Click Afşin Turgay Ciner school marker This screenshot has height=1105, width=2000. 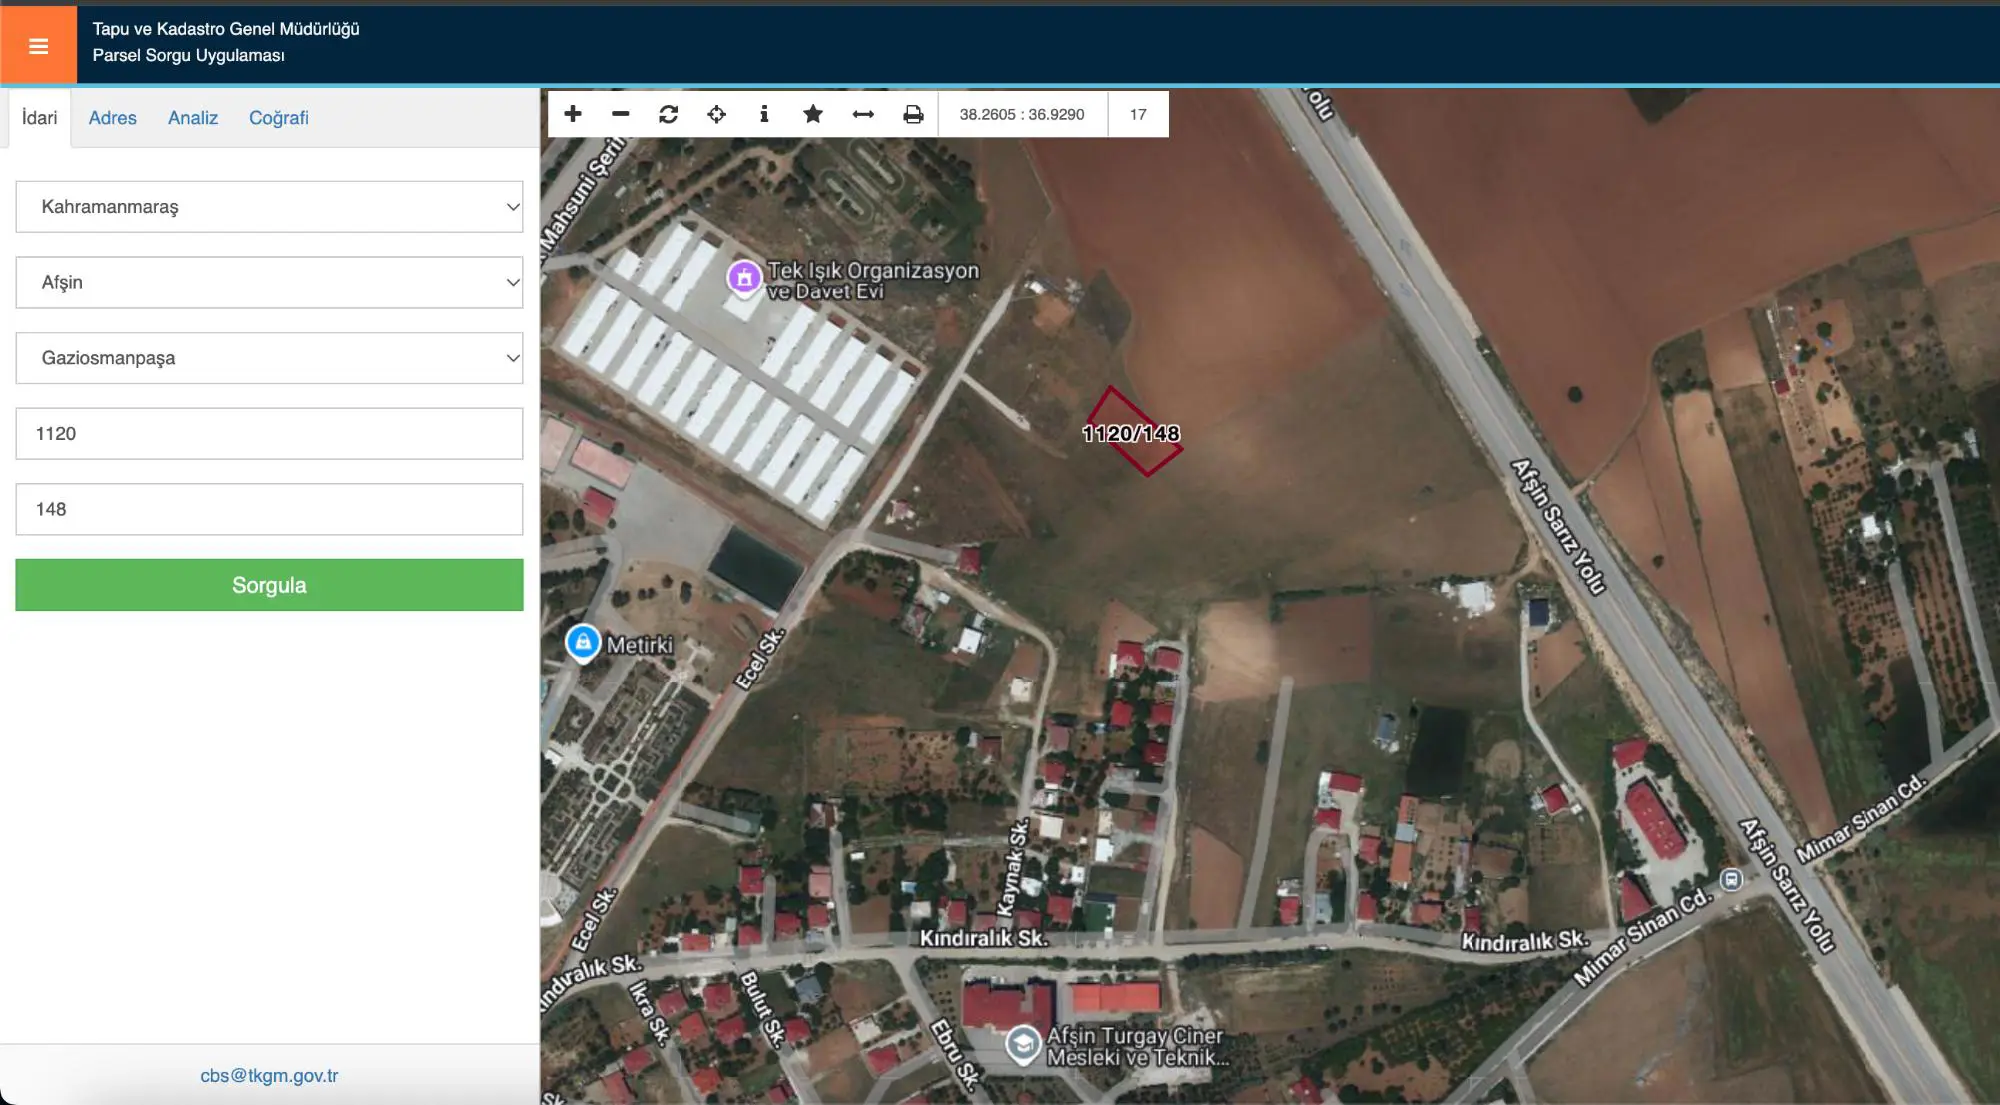pos(1022,1044)
